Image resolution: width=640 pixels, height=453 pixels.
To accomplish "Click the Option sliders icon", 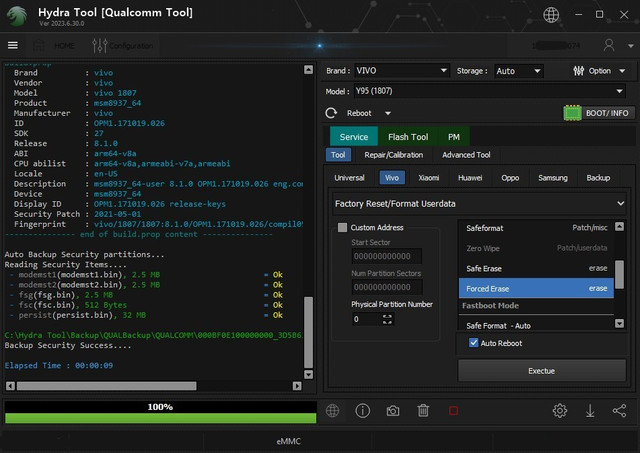I will pyautogui.click(x=578, y=71).
